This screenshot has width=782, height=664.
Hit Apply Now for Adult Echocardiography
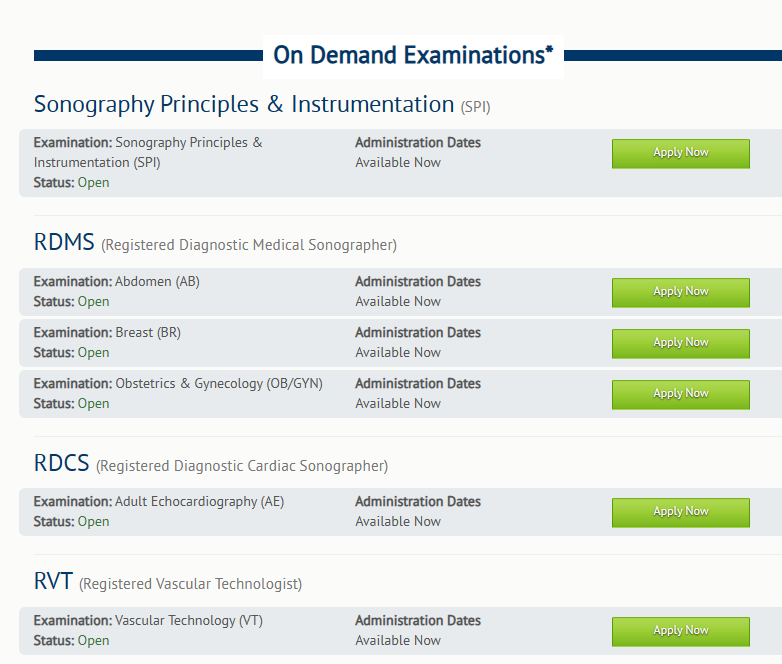680,512
